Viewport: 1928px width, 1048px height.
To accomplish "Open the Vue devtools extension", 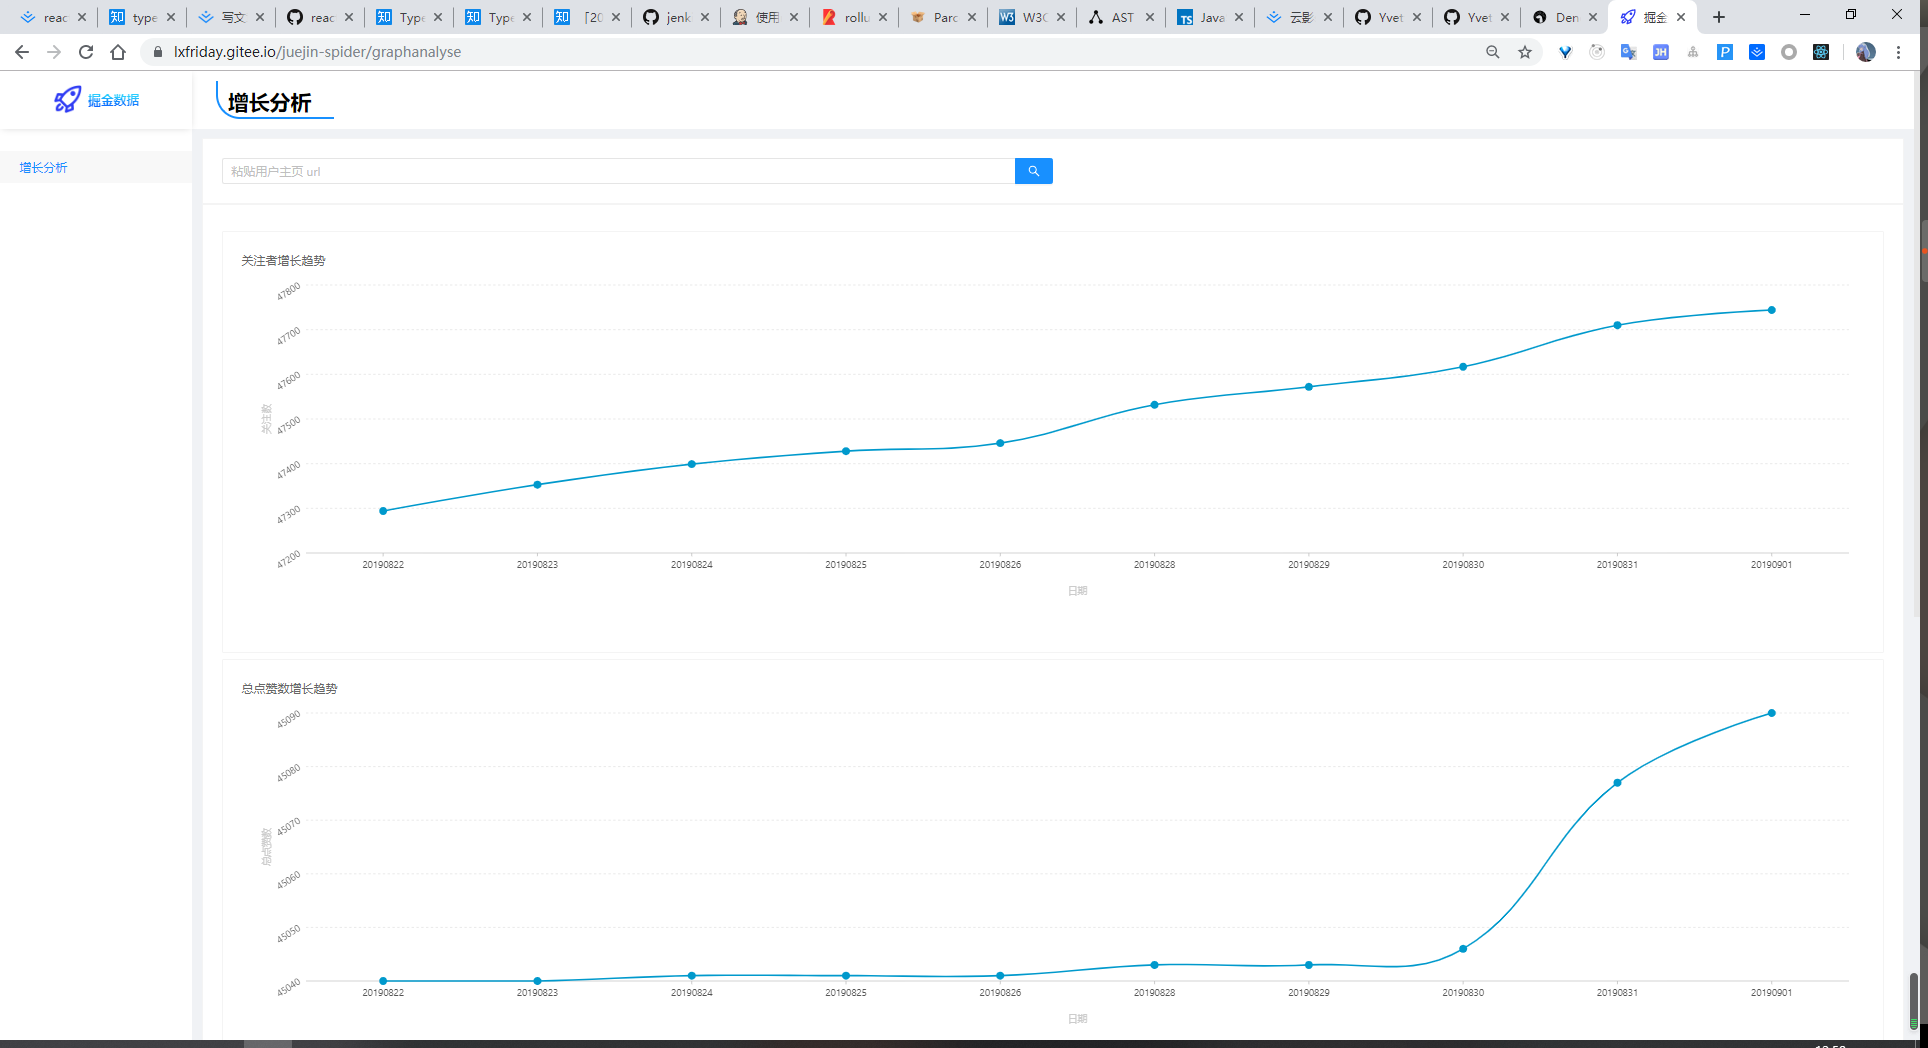I will coord(1565,52).
